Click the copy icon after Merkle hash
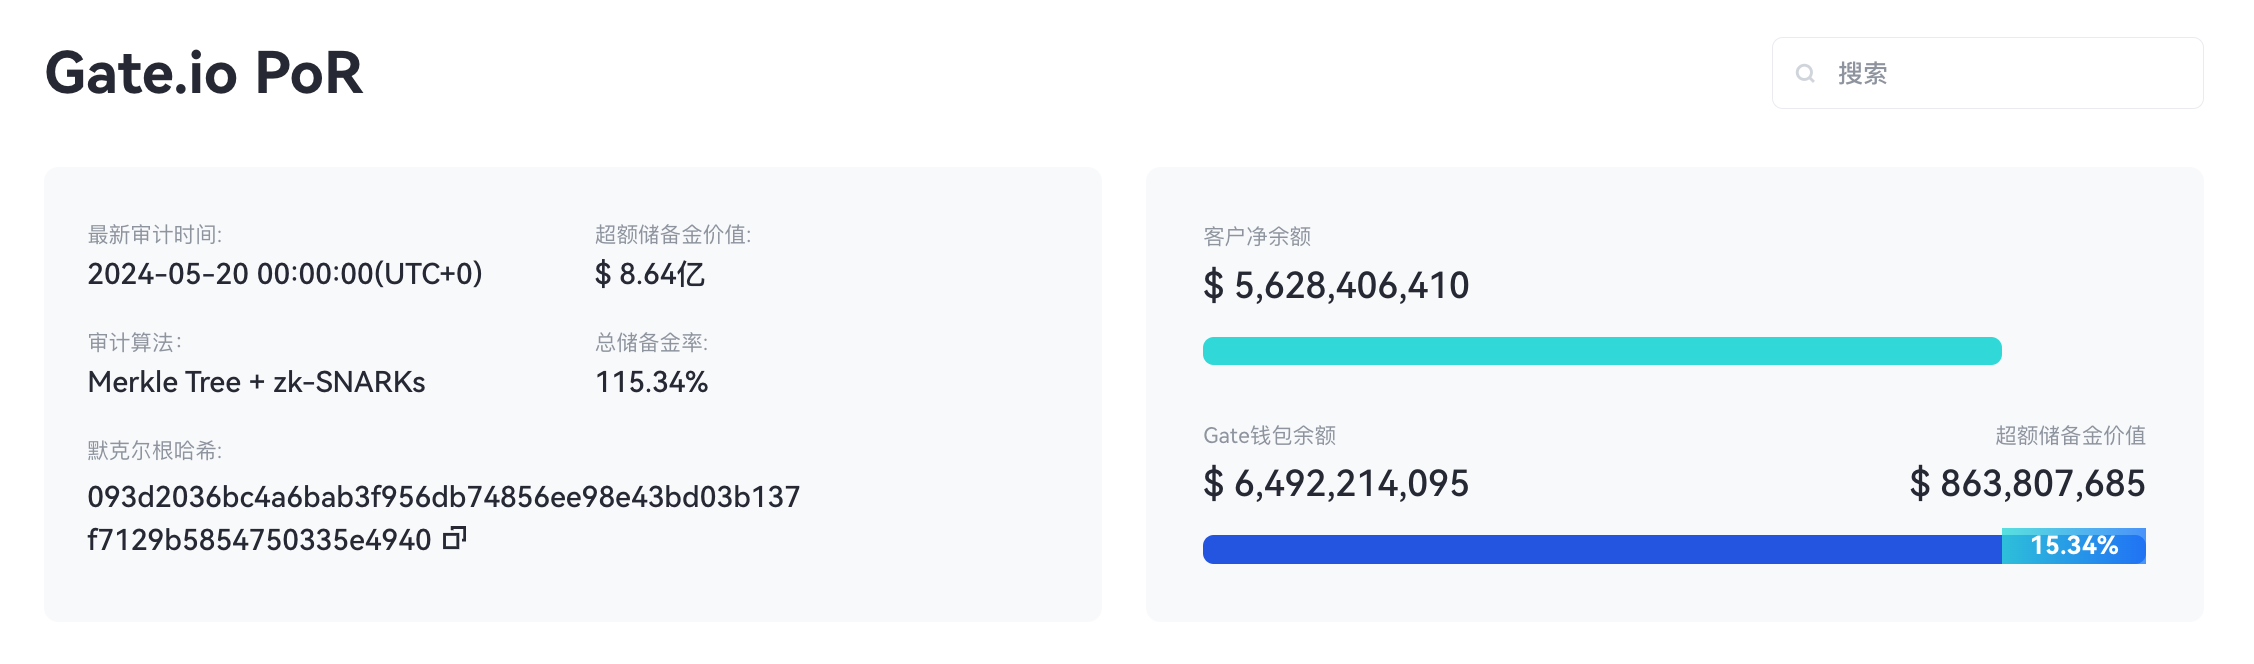 click(x=455, y=538)
